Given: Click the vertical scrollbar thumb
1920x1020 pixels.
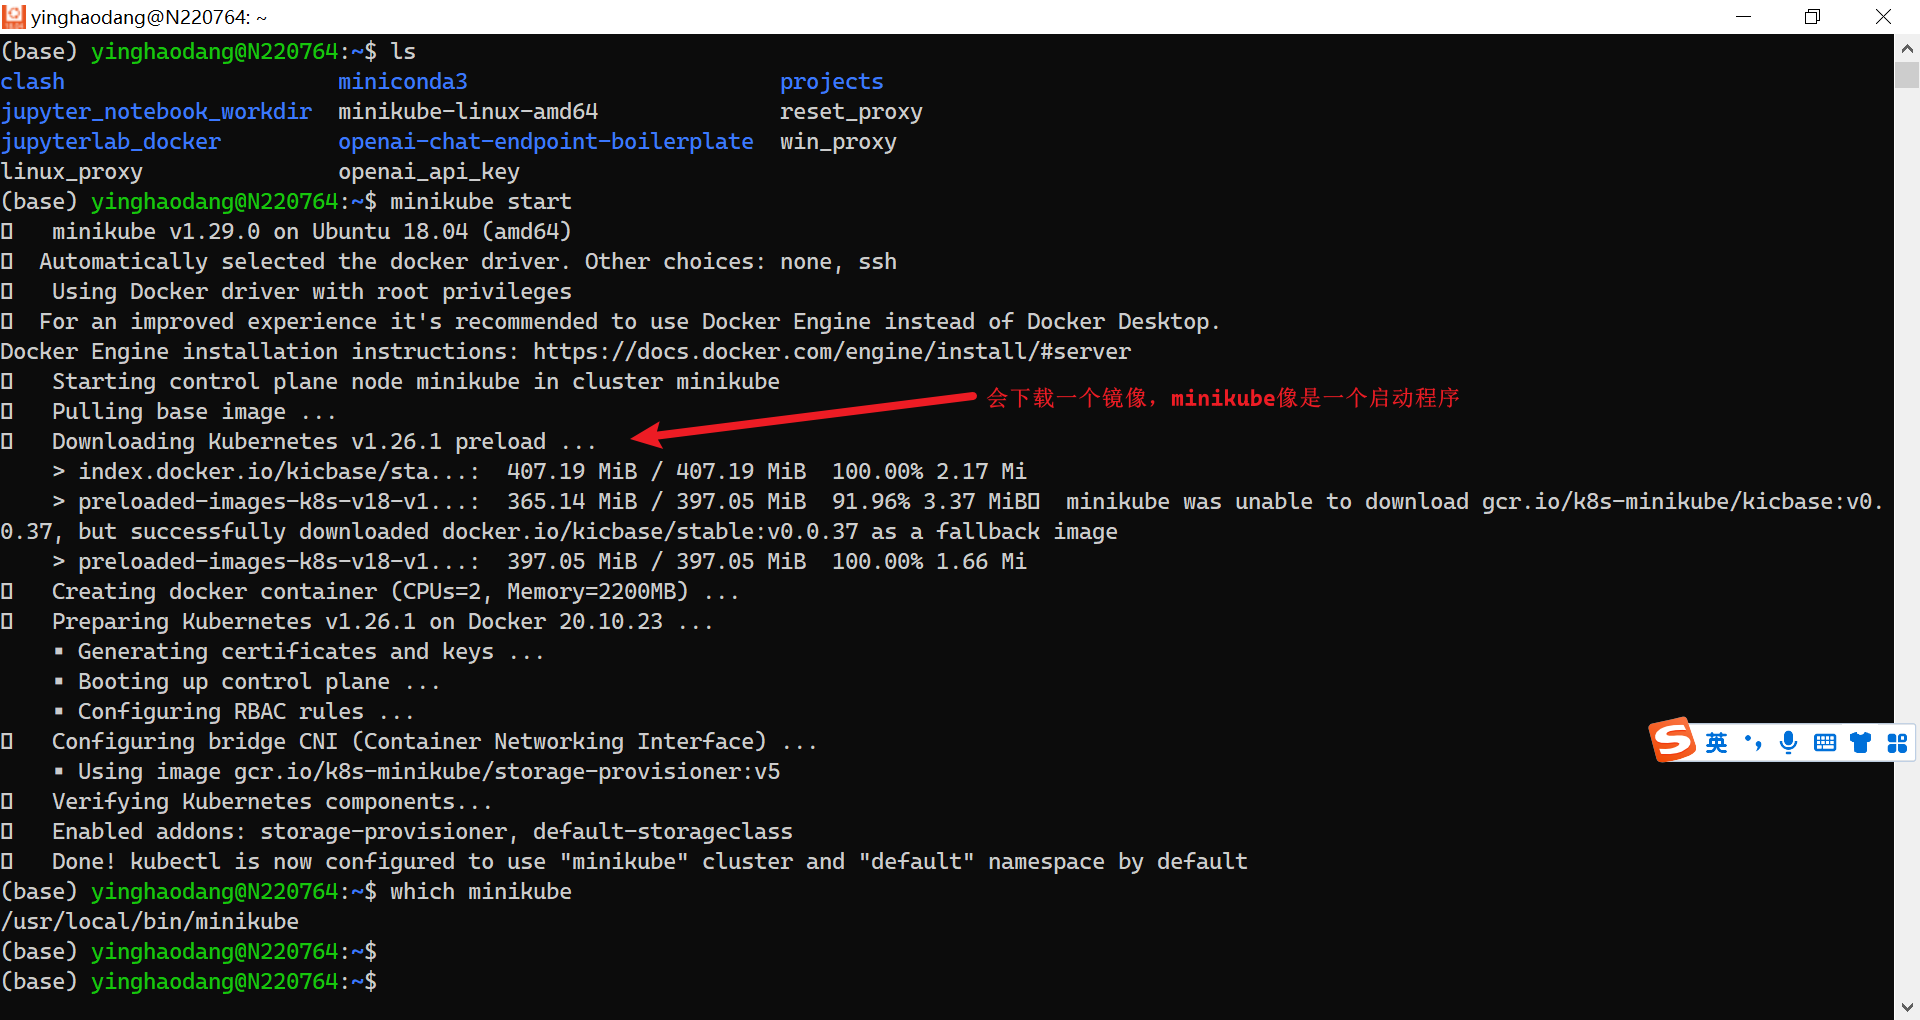Looking at the screenshot, I should tap(1907, 75).
